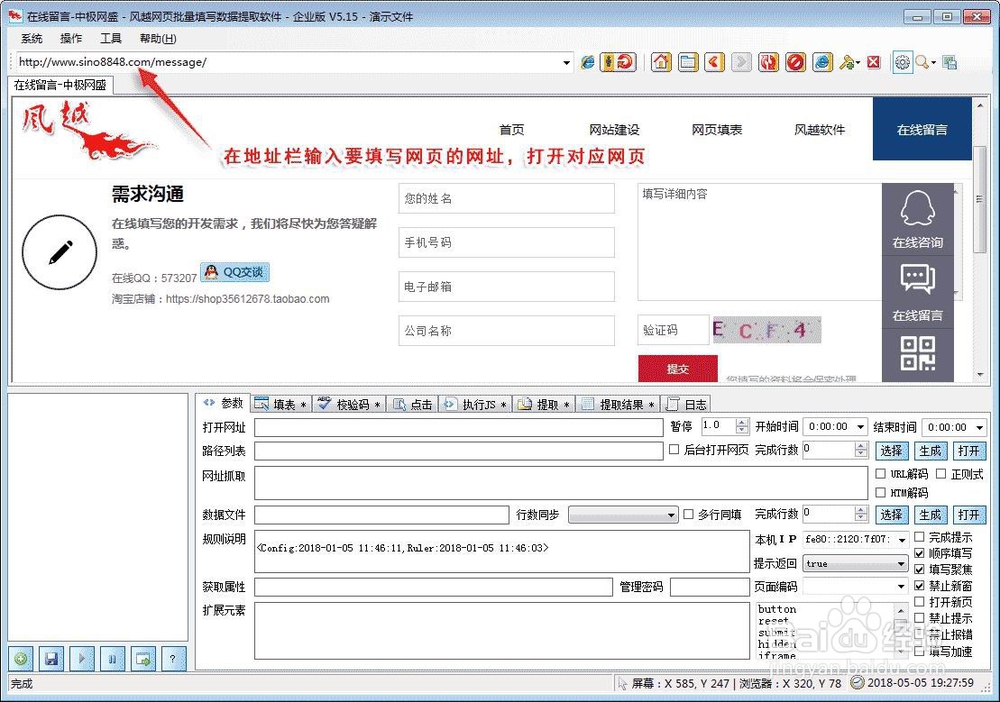
Task: Enable 正则式 checkbox
Action: click(941, 474)
